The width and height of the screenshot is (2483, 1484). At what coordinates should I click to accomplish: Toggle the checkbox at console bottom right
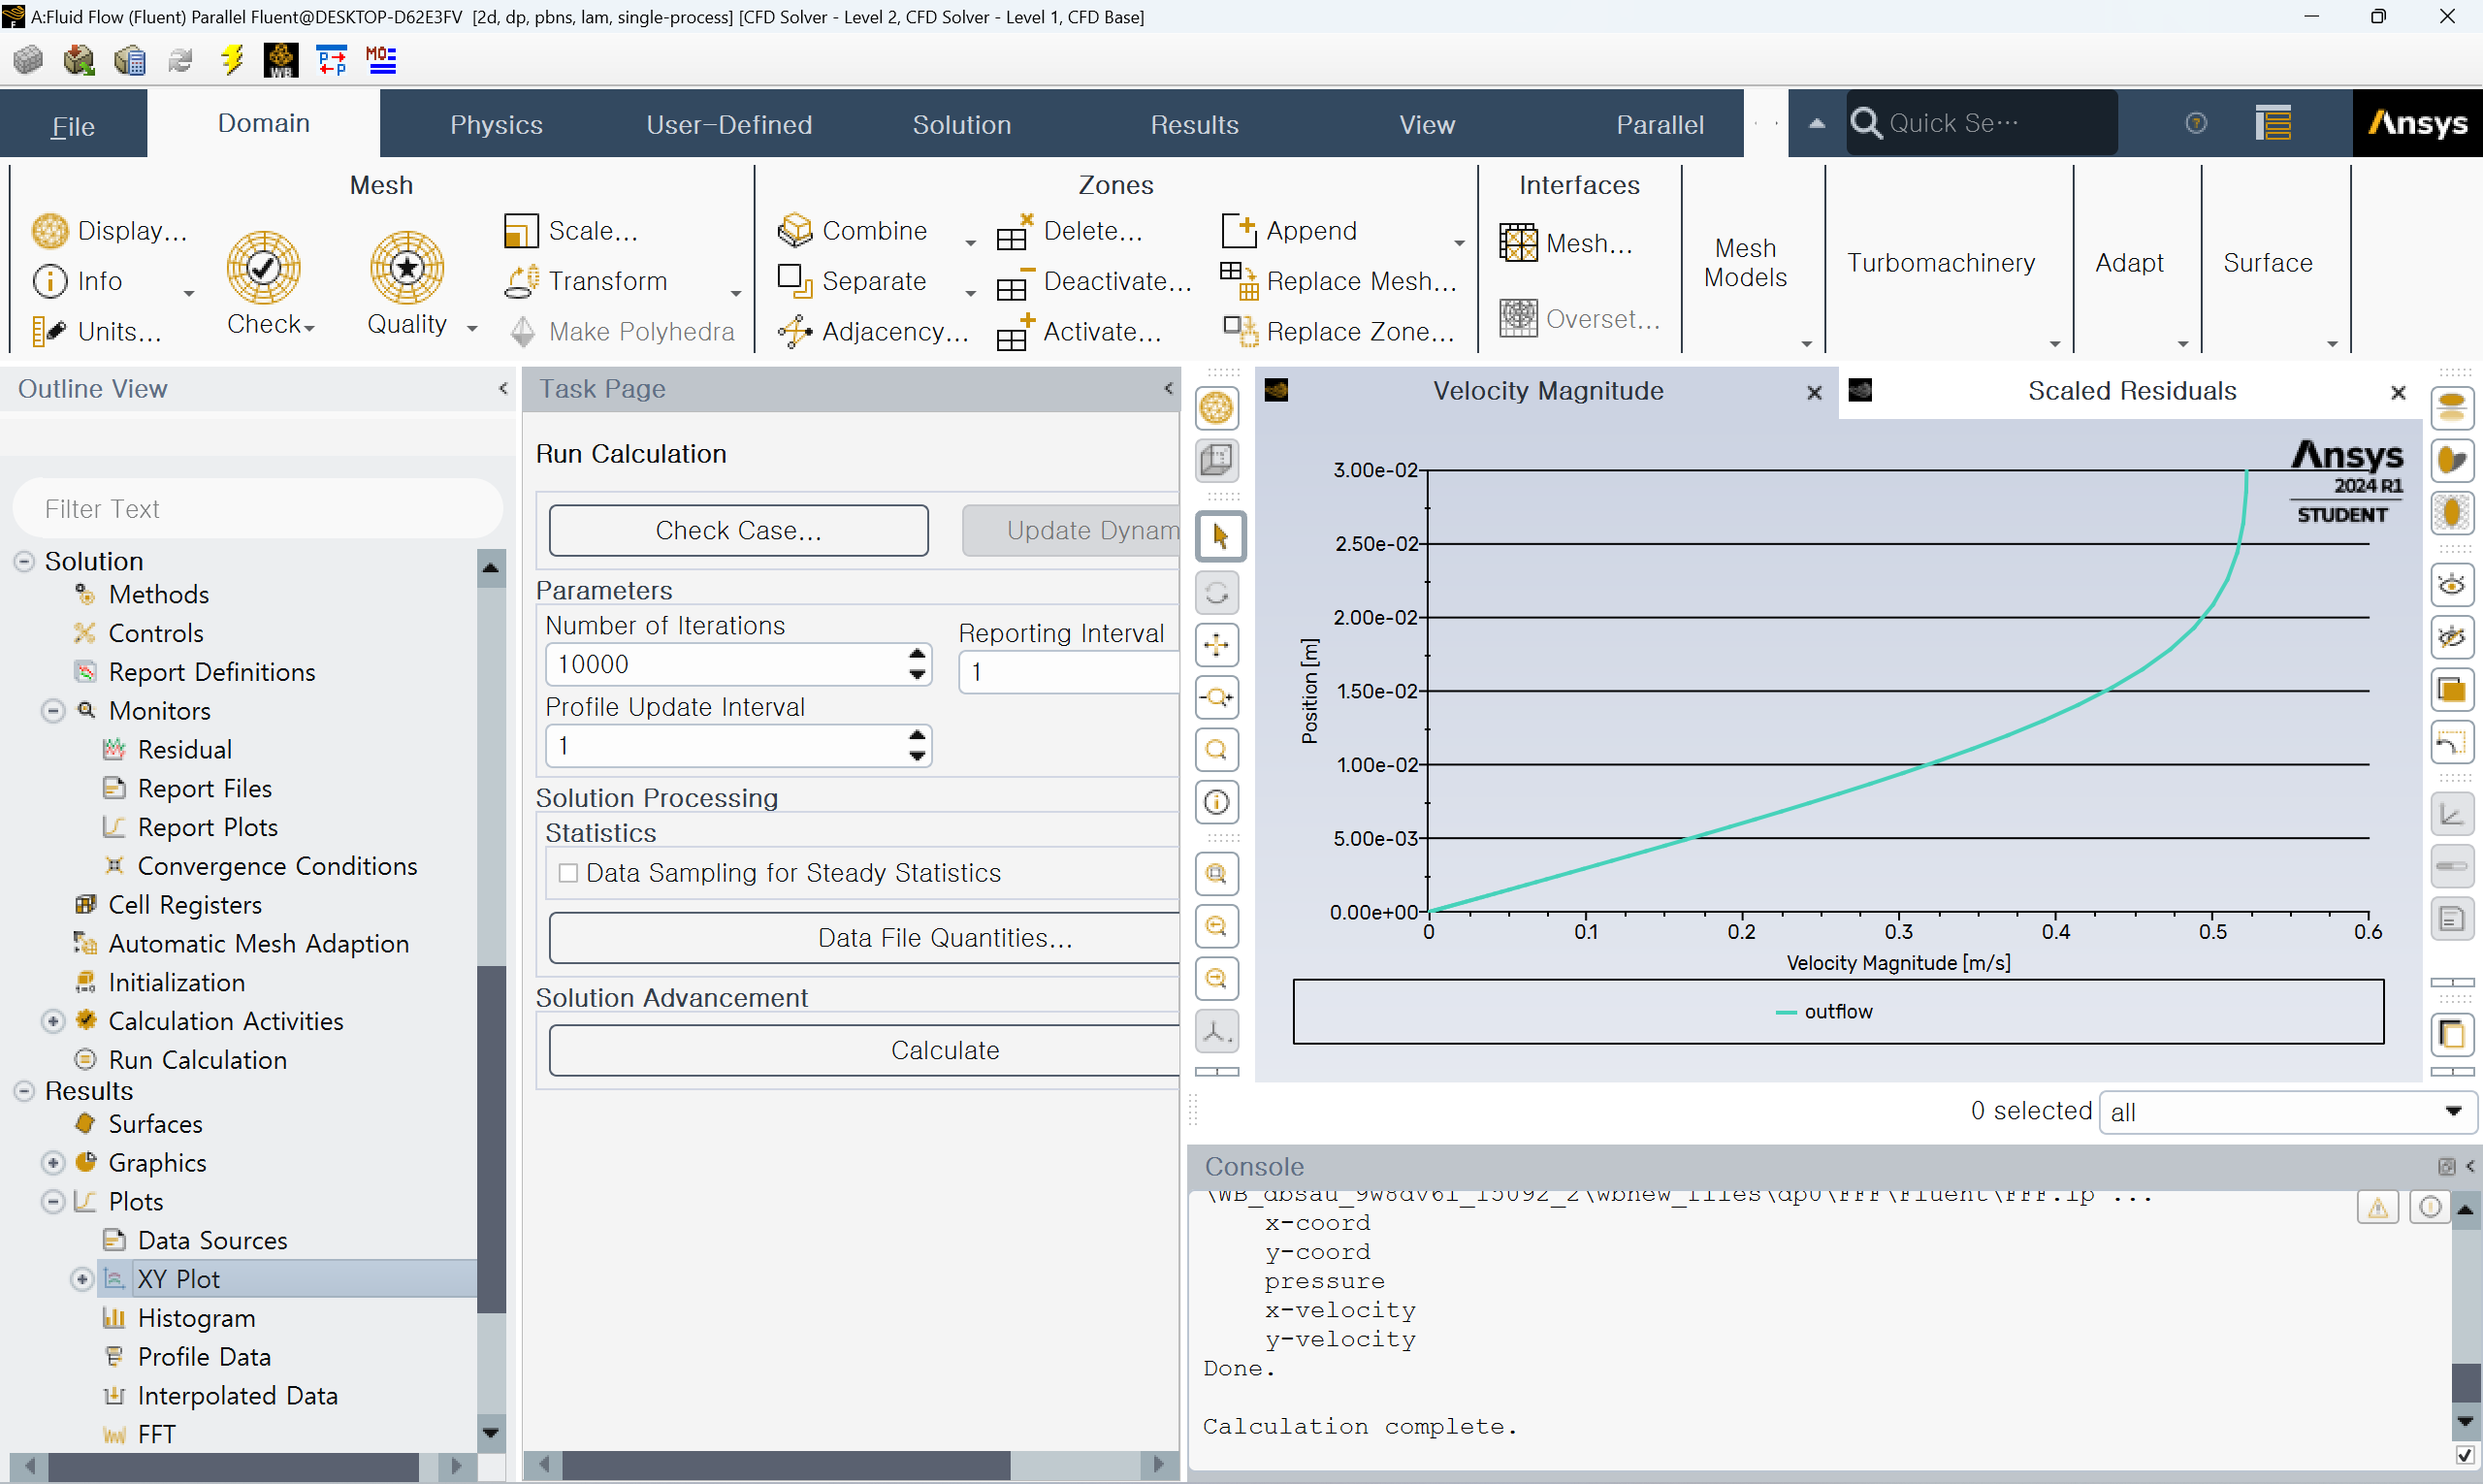point(2465,1455)
